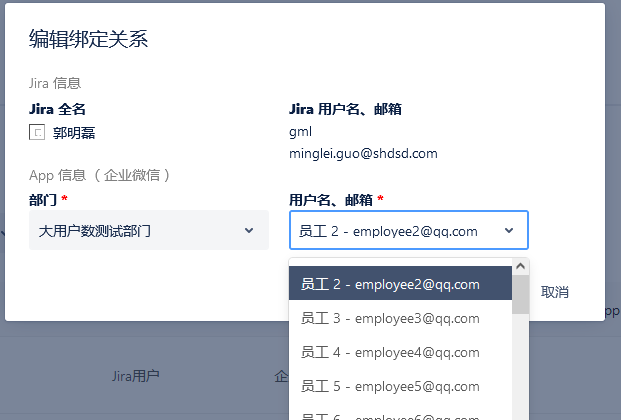
Task: Click the avatar icon next to 郭明磊
Action: [38, 132]
